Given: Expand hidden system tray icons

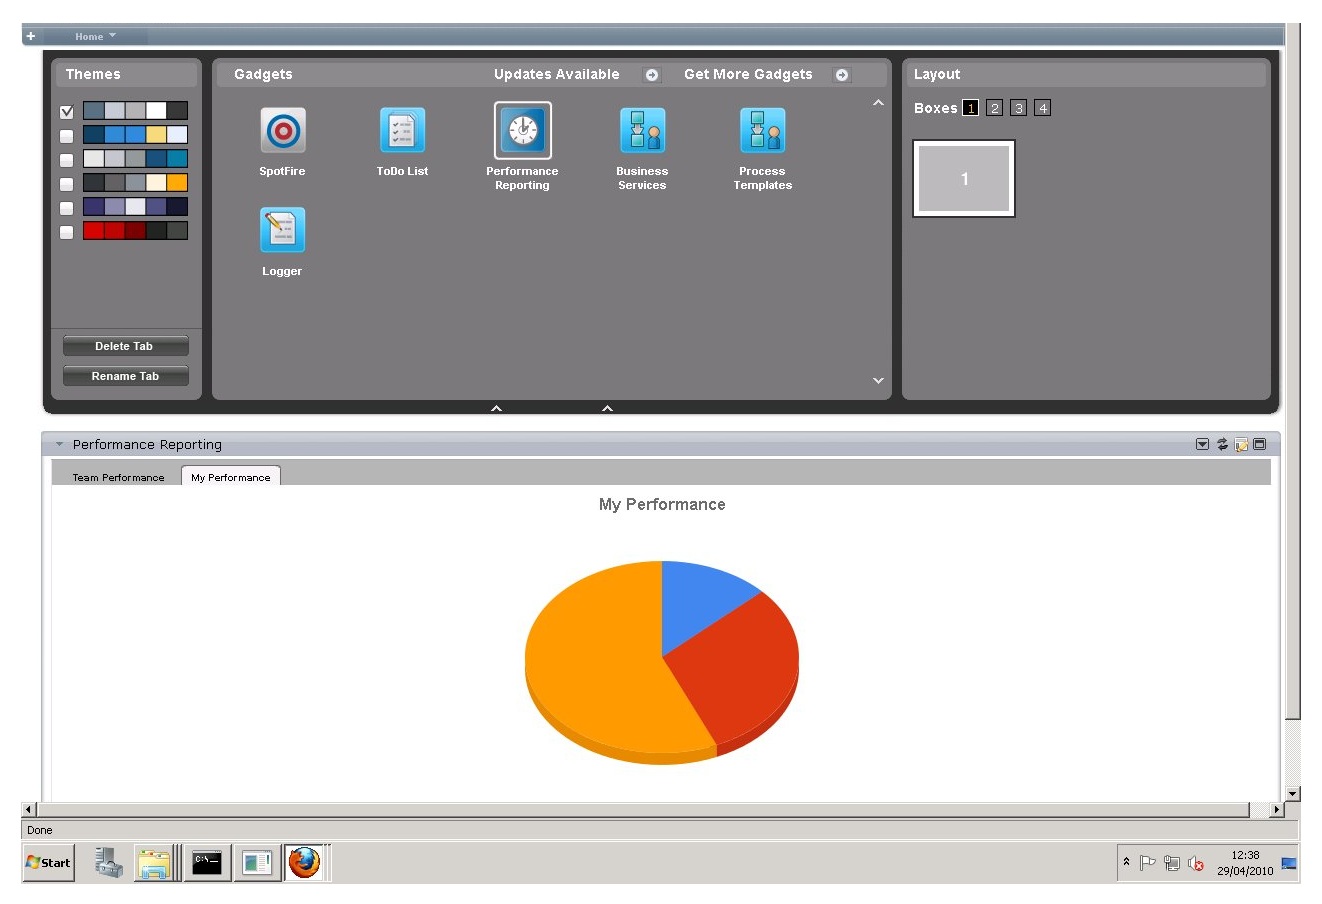Looking at the screenshot, I should pos(1127,862).
